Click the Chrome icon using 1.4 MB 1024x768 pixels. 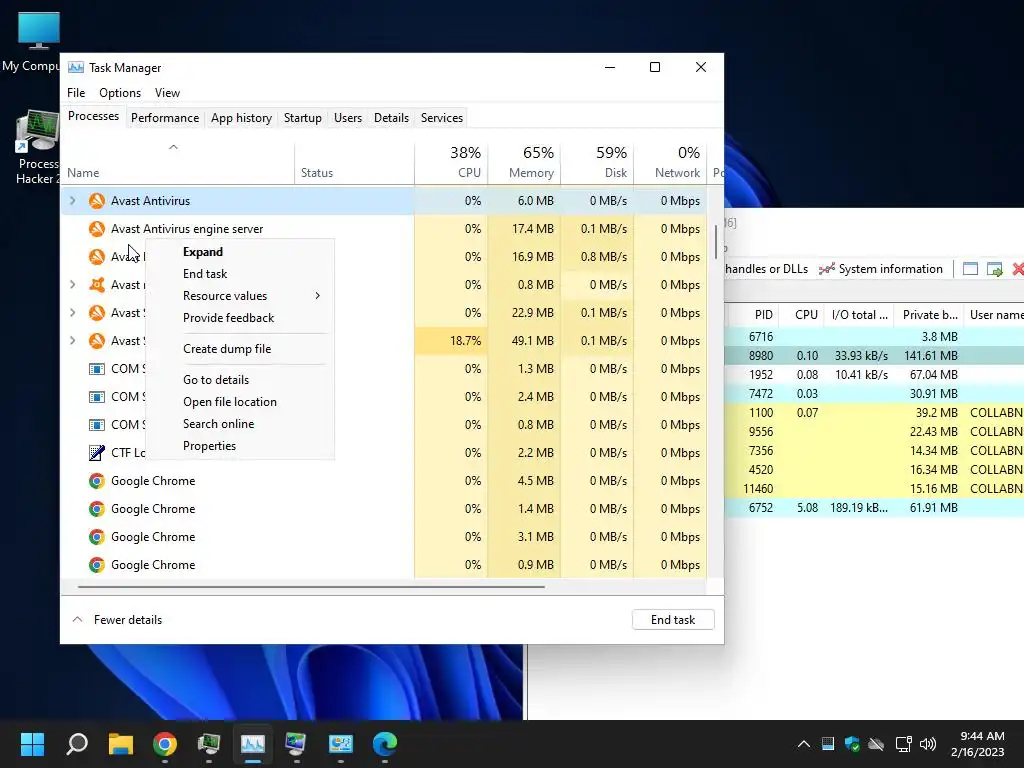(97, 509)
